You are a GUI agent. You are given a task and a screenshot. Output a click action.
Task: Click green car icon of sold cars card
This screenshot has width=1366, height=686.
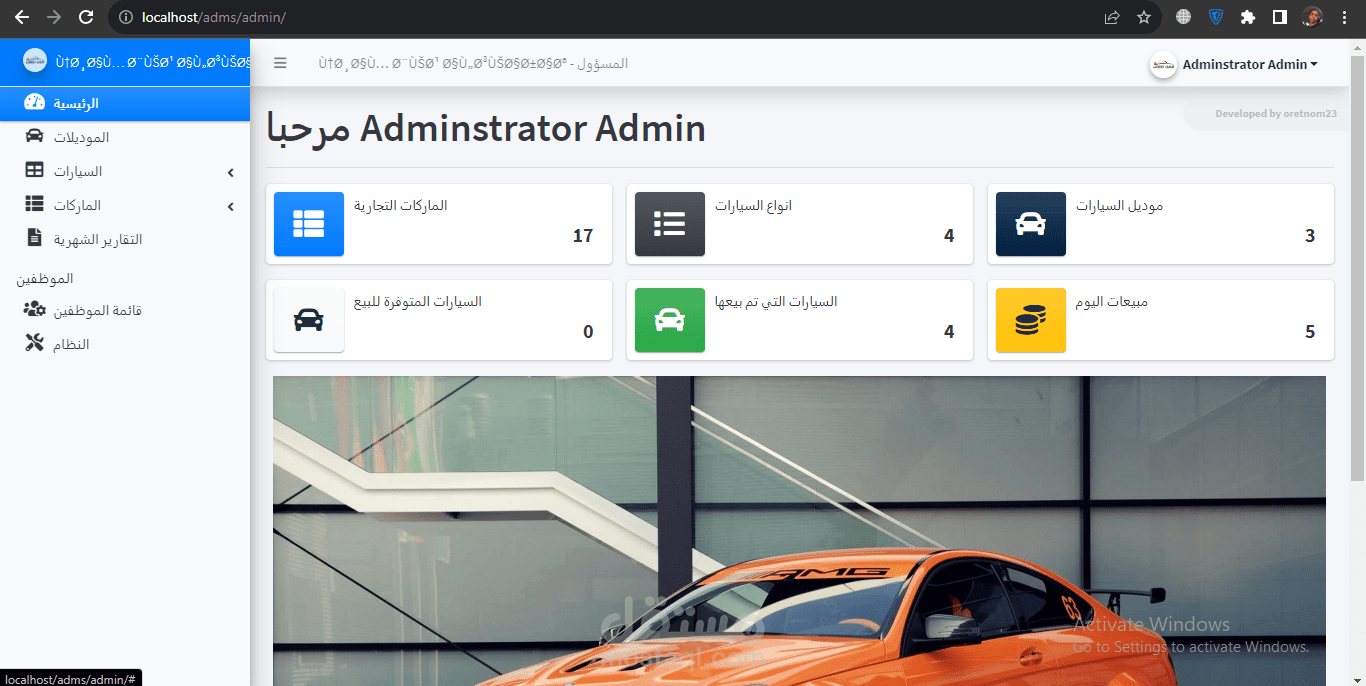coord(670,320)
